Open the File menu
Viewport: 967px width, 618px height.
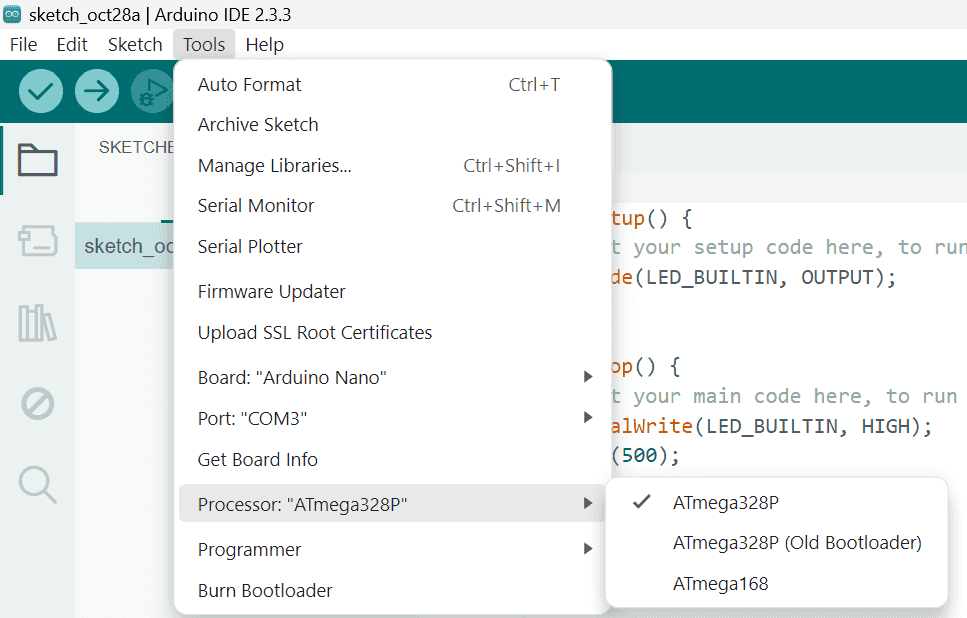pos(23,44)
